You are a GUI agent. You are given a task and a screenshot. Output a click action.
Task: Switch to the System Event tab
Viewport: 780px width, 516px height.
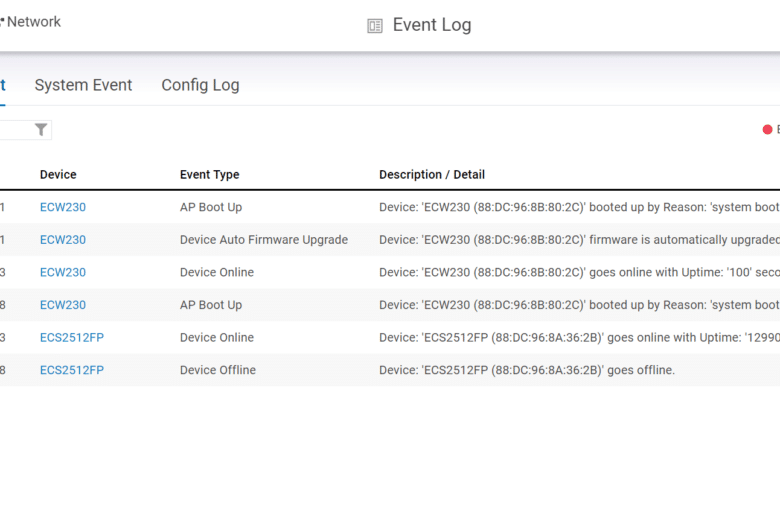tap(83, 85)
